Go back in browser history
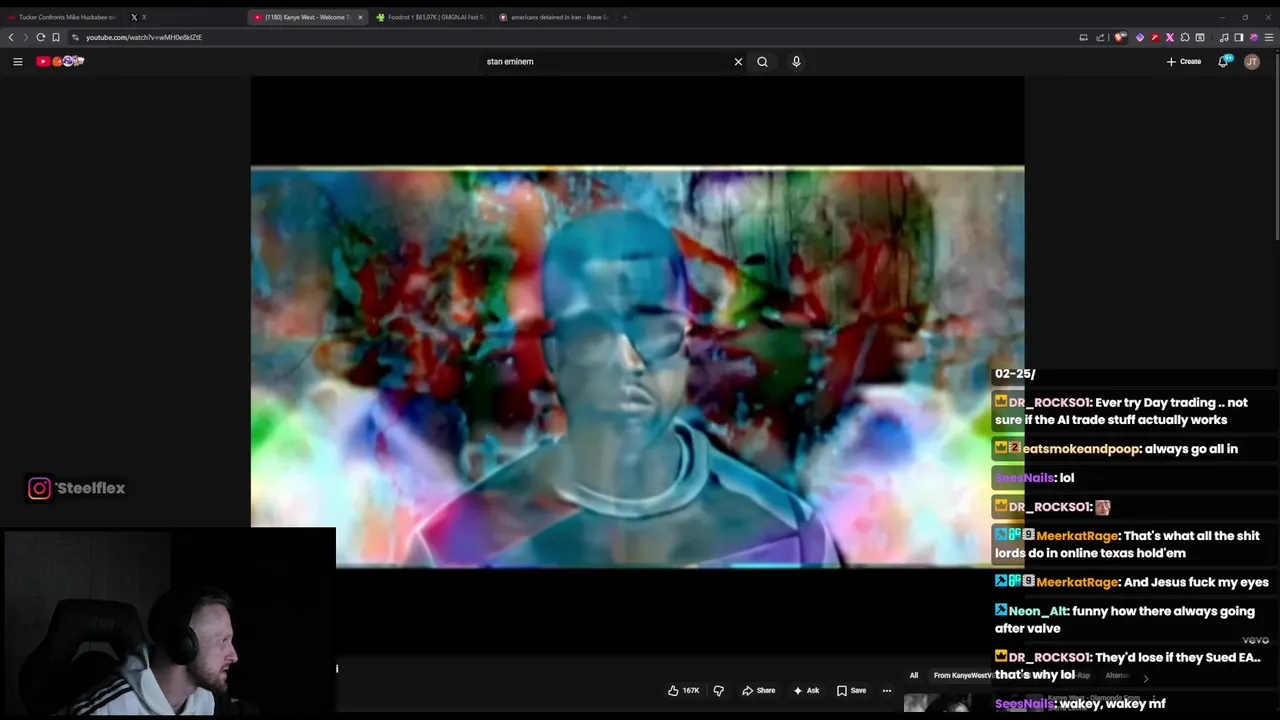This screenshot has width=1280, height=720. pyautogui.click(x=11, y=37)
